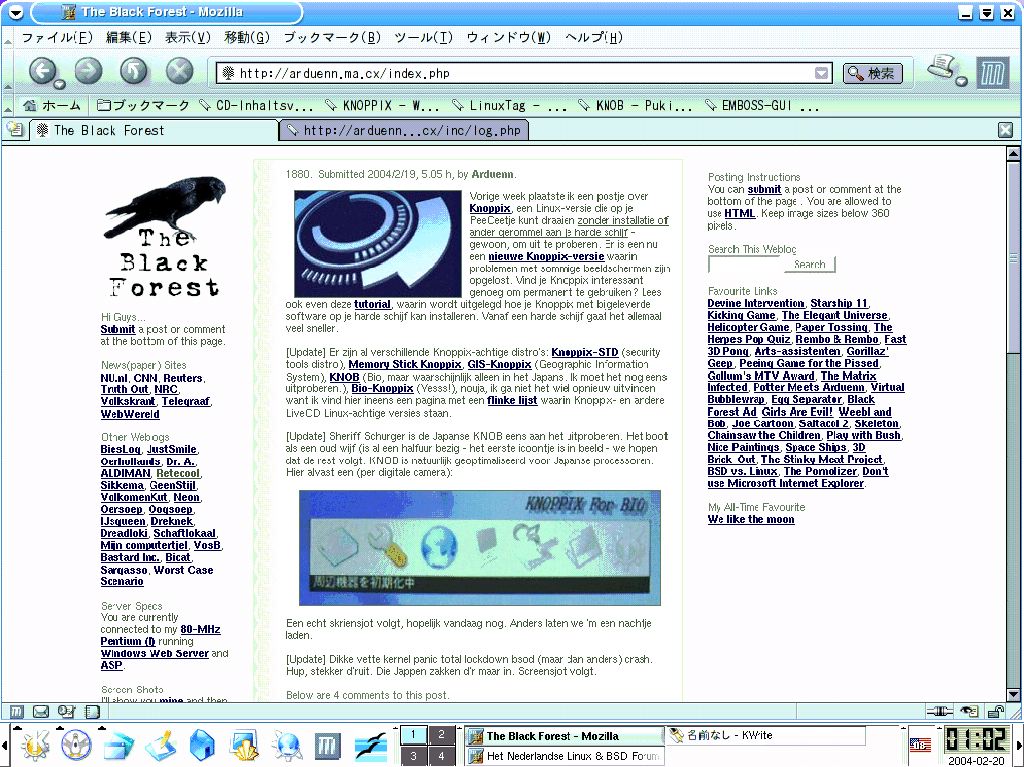The width and height of the screenshot is (1024, 767).
Task: Go back to the previous page
Action: tap(42, 71)
